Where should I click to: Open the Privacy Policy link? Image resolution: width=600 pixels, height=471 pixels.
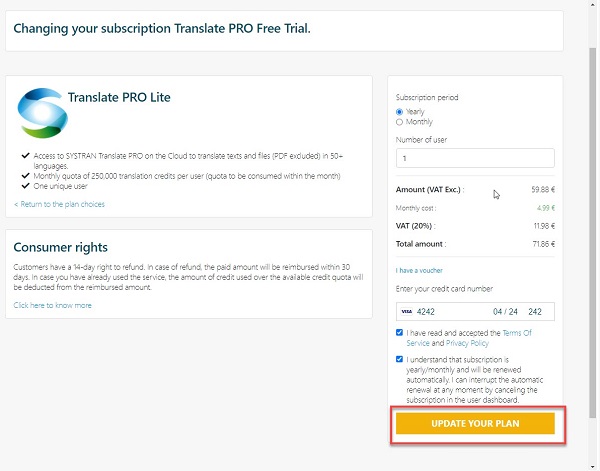(x=467, y=342)
